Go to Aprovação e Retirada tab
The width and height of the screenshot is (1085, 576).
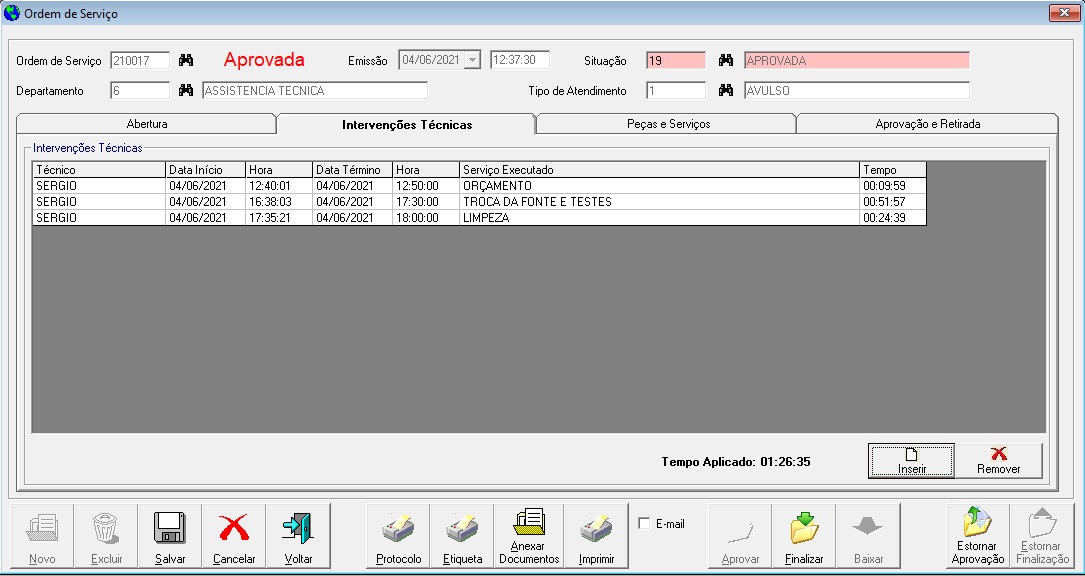coord(927,124)
